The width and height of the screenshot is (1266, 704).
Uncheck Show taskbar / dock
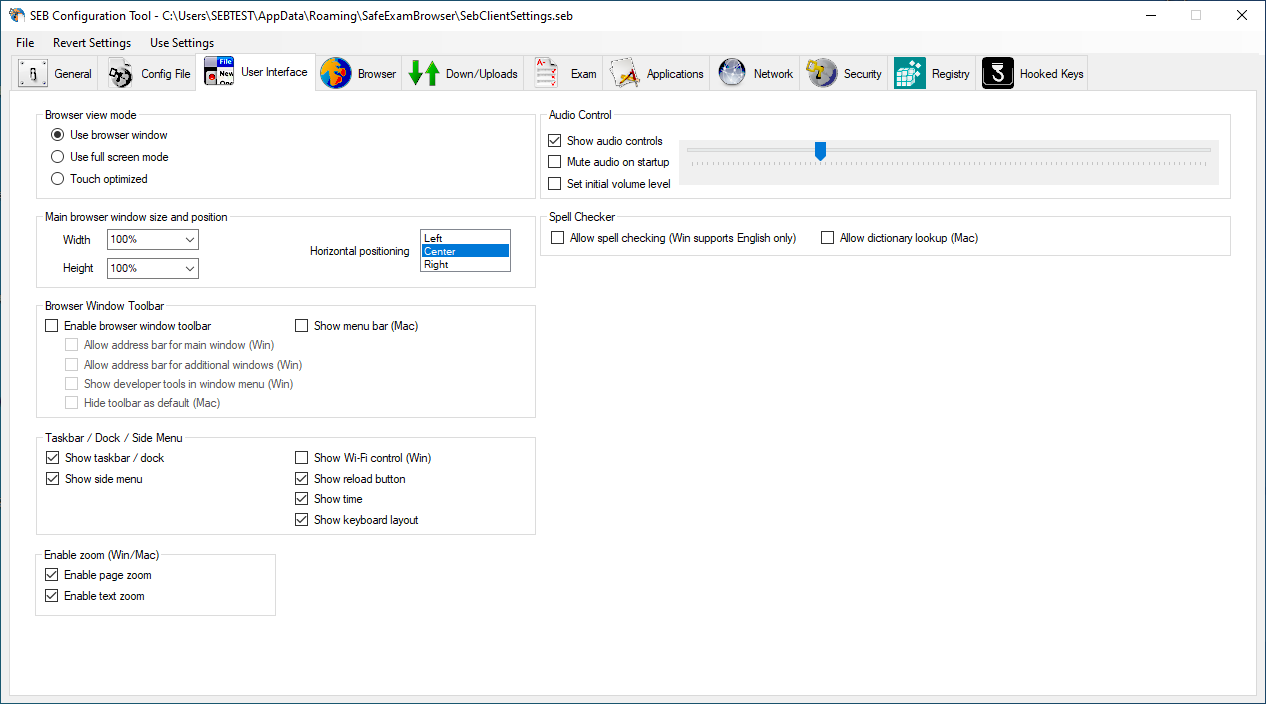tap(53, 458)
